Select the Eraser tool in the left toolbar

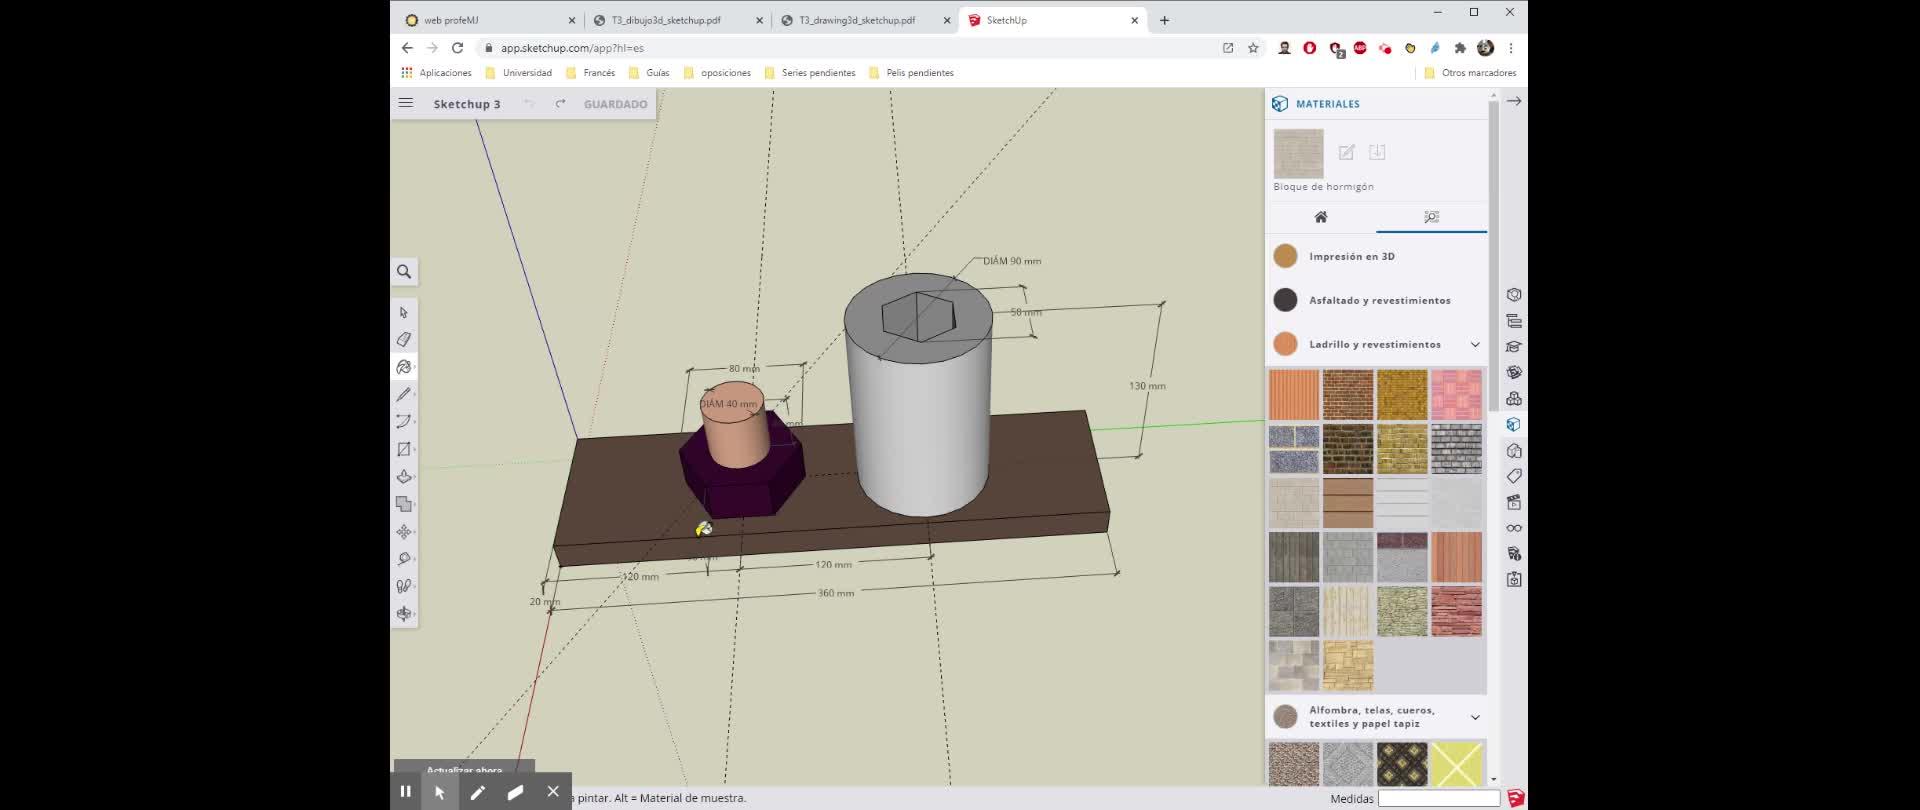pyautogui.click(x=404, y=340)
